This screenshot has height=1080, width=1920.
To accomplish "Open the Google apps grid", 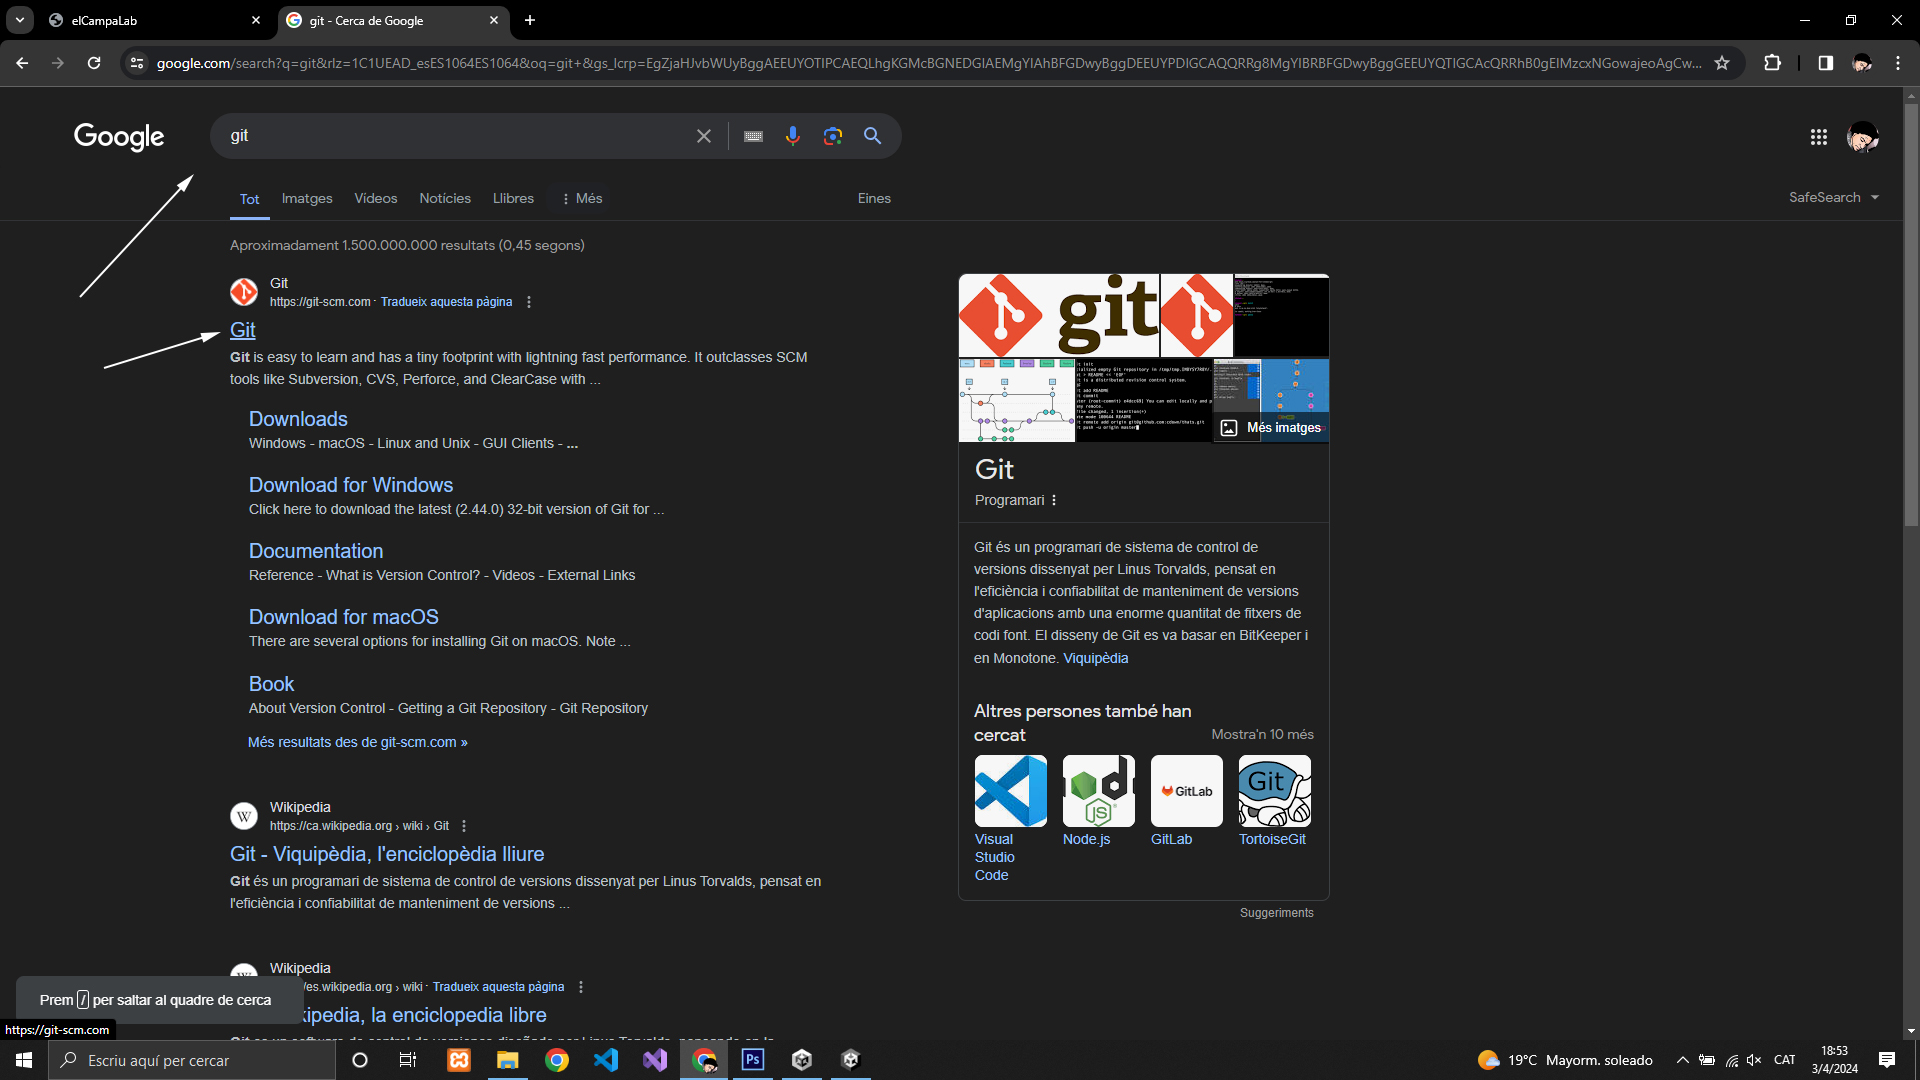I will tap(1818, 137).
